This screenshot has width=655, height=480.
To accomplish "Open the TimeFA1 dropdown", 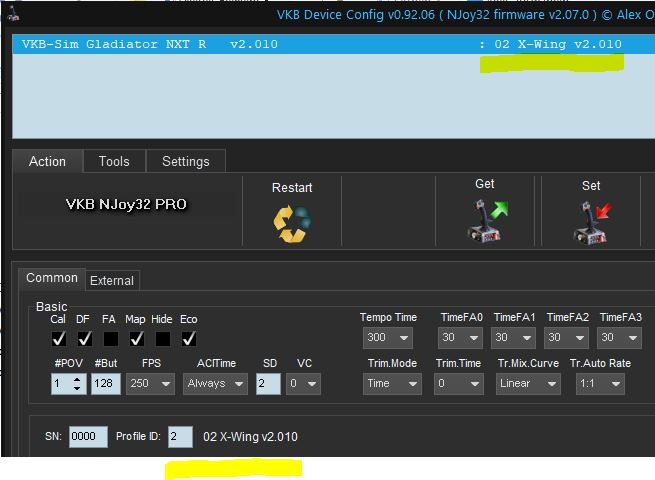I will 513,338.
